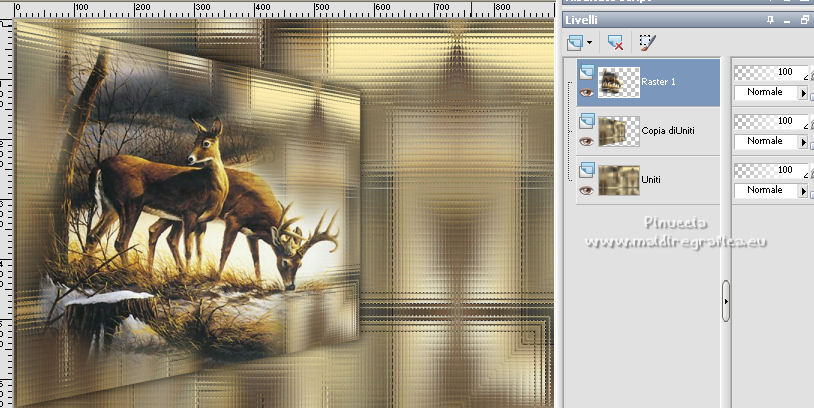Select the Raster 1 layer name
Screen dimensions: 814x408
(x=658, y=81)
